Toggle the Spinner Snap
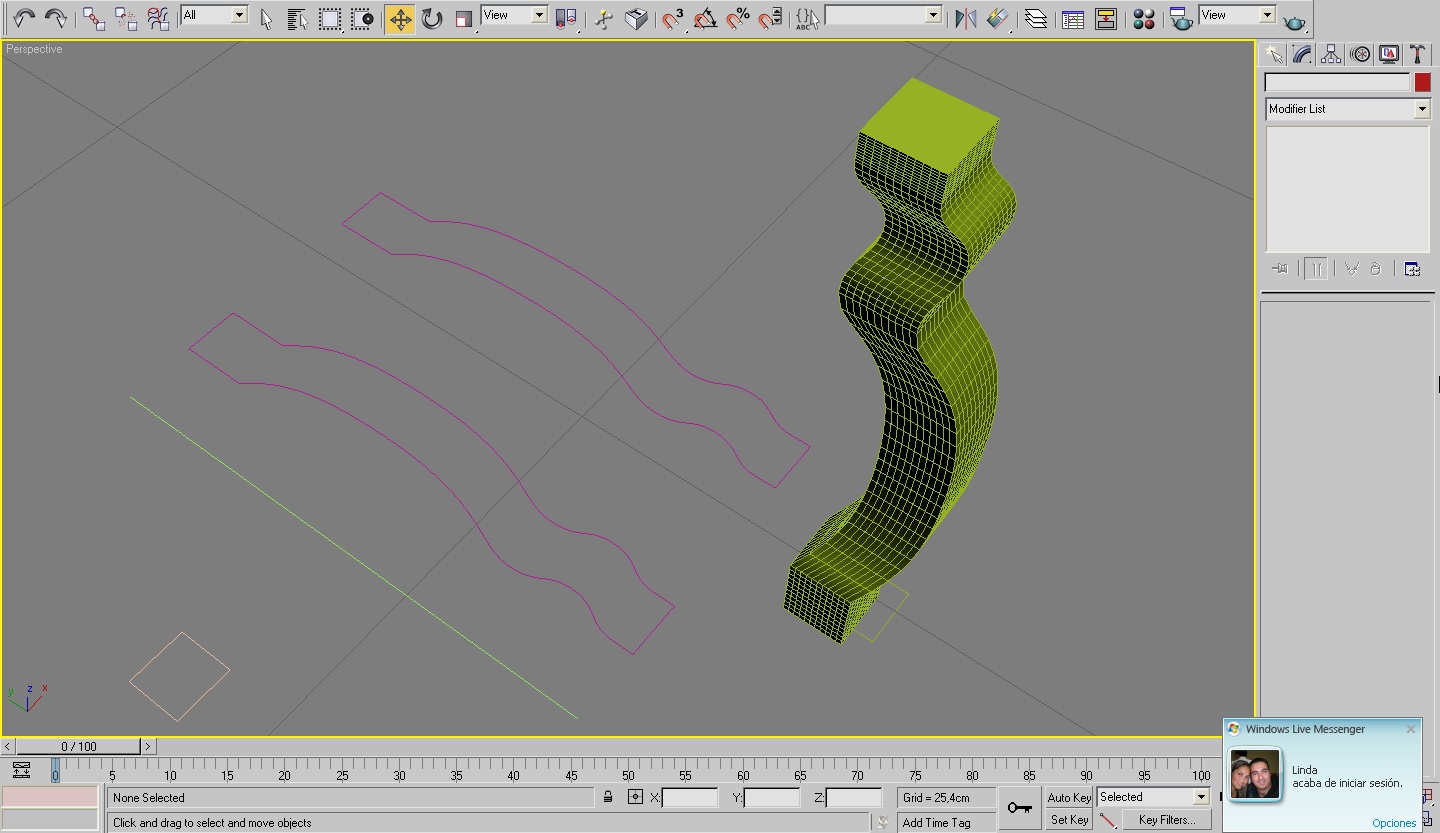Image resolution: width=1440 pixels, height=833 pixels. coord(770,18)
